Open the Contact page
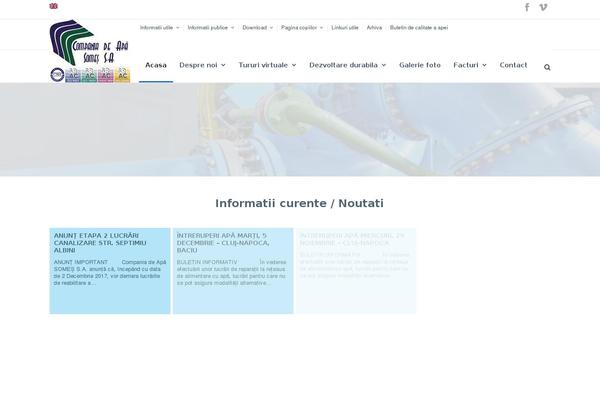The image size is (600, 400). (x=513, y=65)
